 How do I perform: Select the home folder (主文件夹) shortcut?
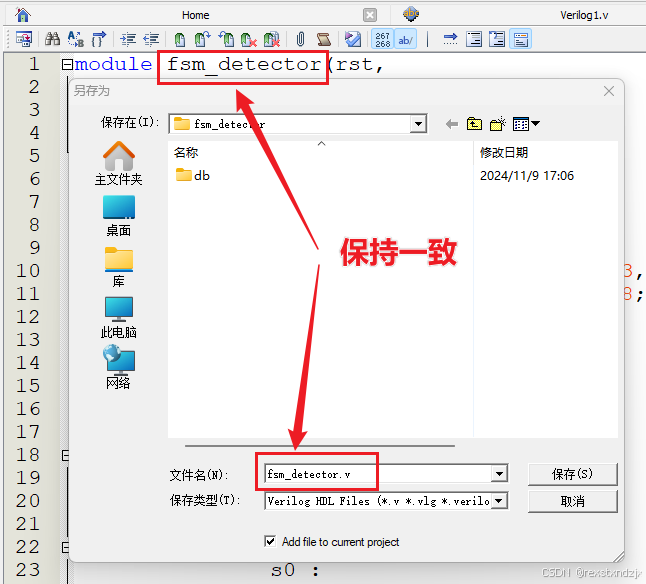click(119, 164)
